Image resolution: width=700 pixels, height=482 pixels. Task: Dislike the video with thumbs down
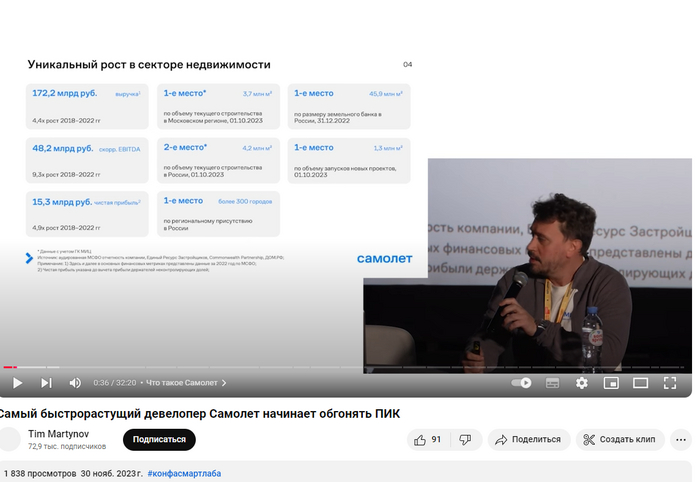click(465, 440)
